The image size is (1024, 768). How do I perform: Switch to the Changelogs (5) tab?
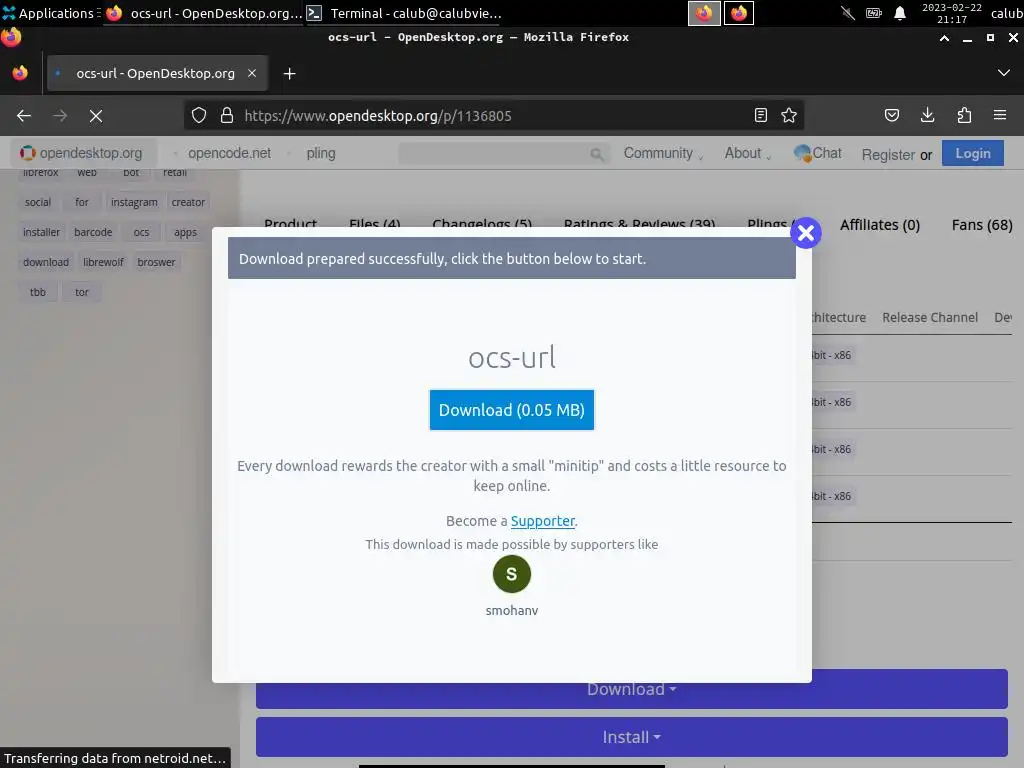click(x=482, y=224)
